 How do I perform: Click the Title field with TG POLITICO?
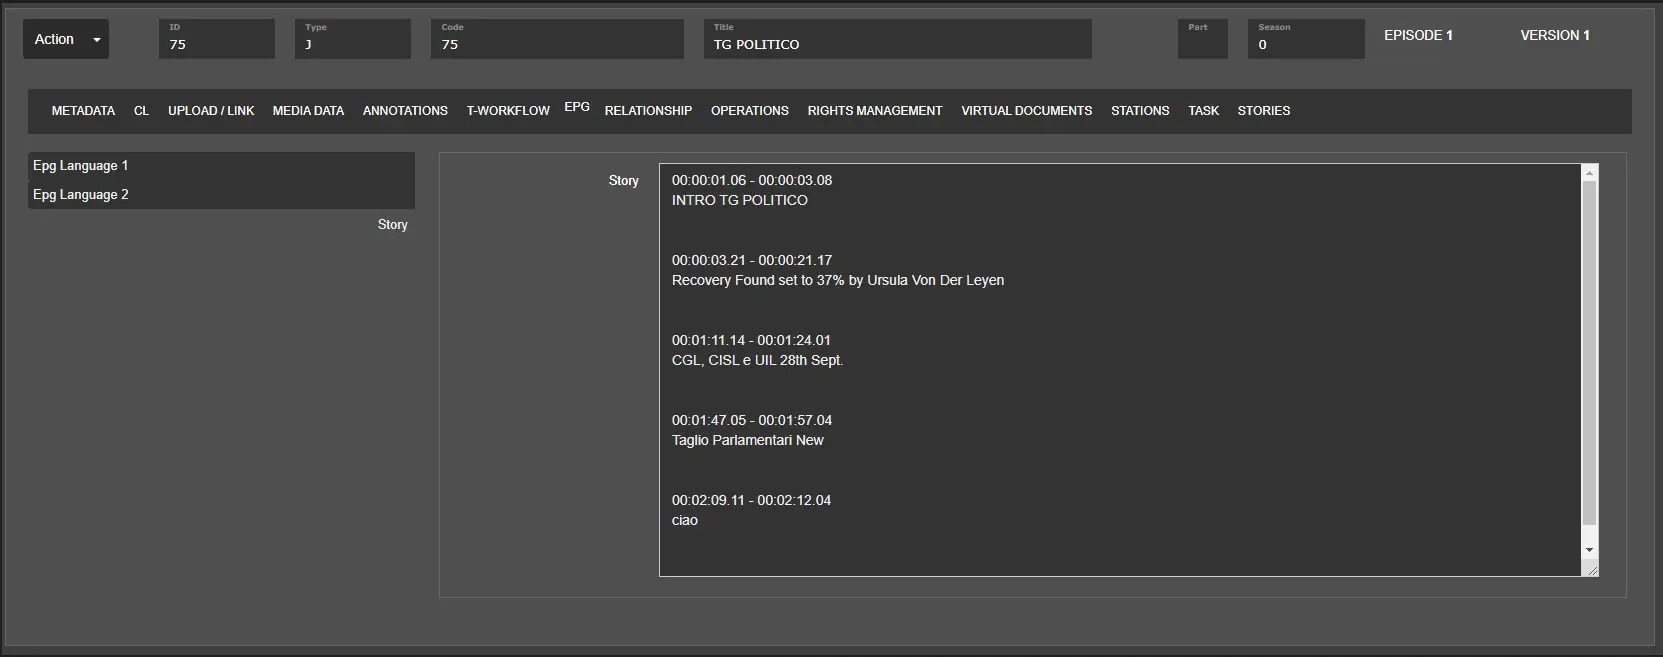pos(897,44)
